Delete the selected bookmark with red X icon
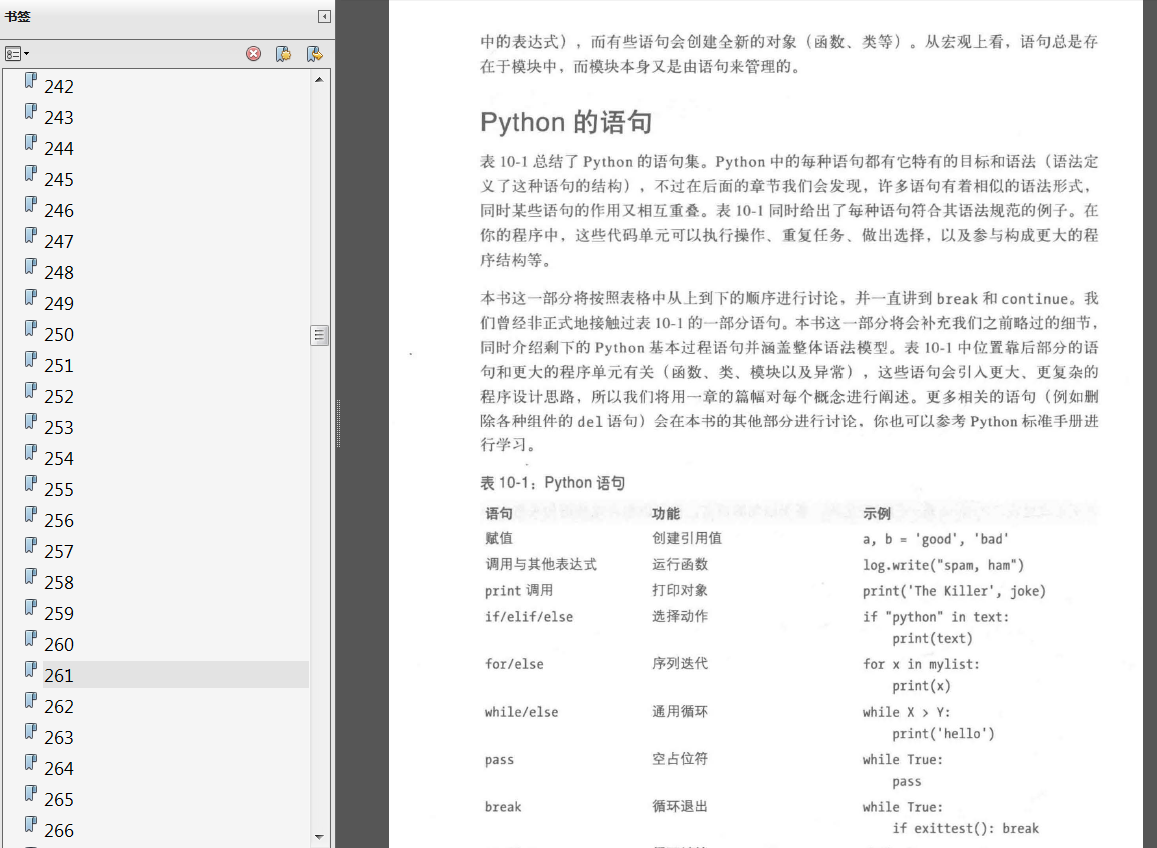The image size is (1157, 848). [253, 54]
